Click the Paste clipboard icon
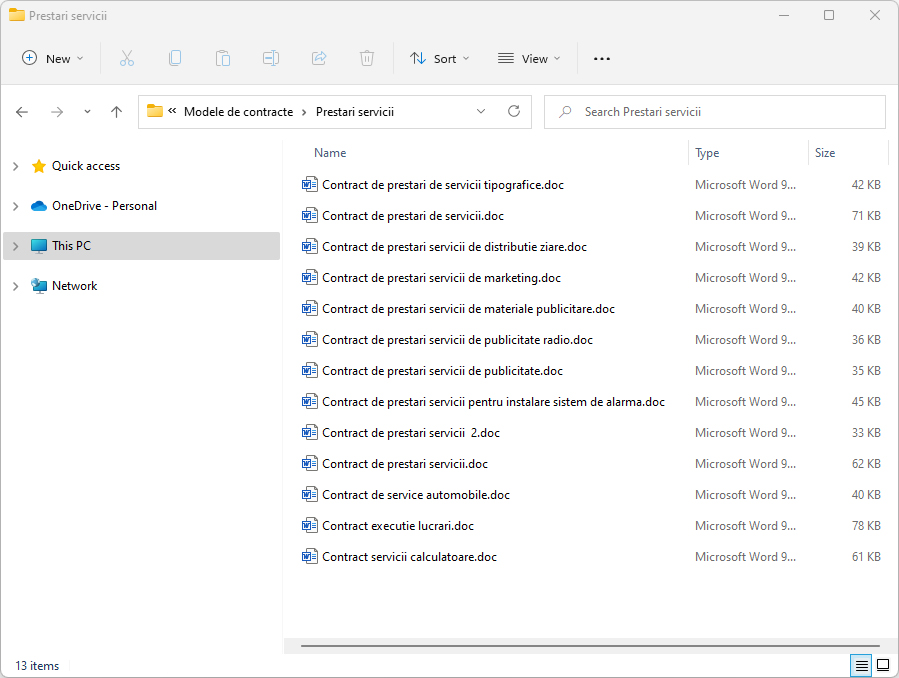Viewport: 899px width, 678px height. coord(223,58)
